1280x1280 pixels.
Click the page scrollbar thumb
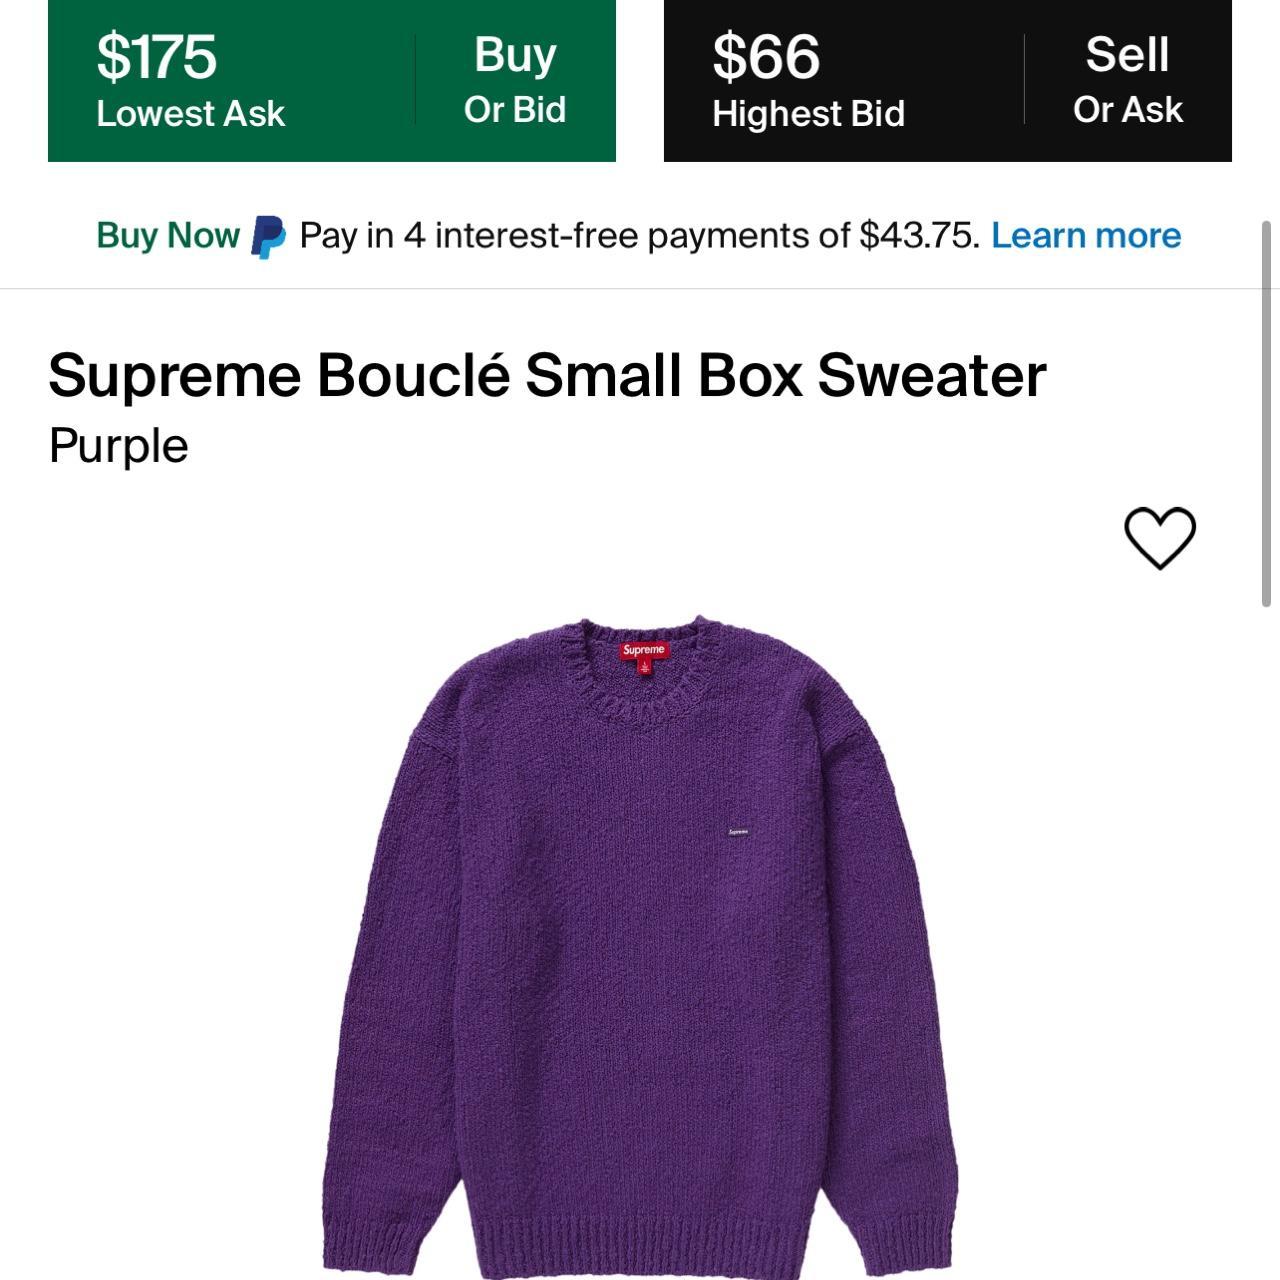1268,413
